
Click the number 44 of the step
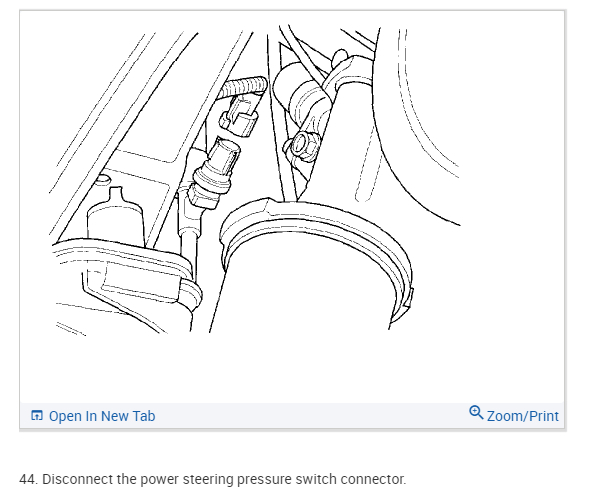(28, 479)
